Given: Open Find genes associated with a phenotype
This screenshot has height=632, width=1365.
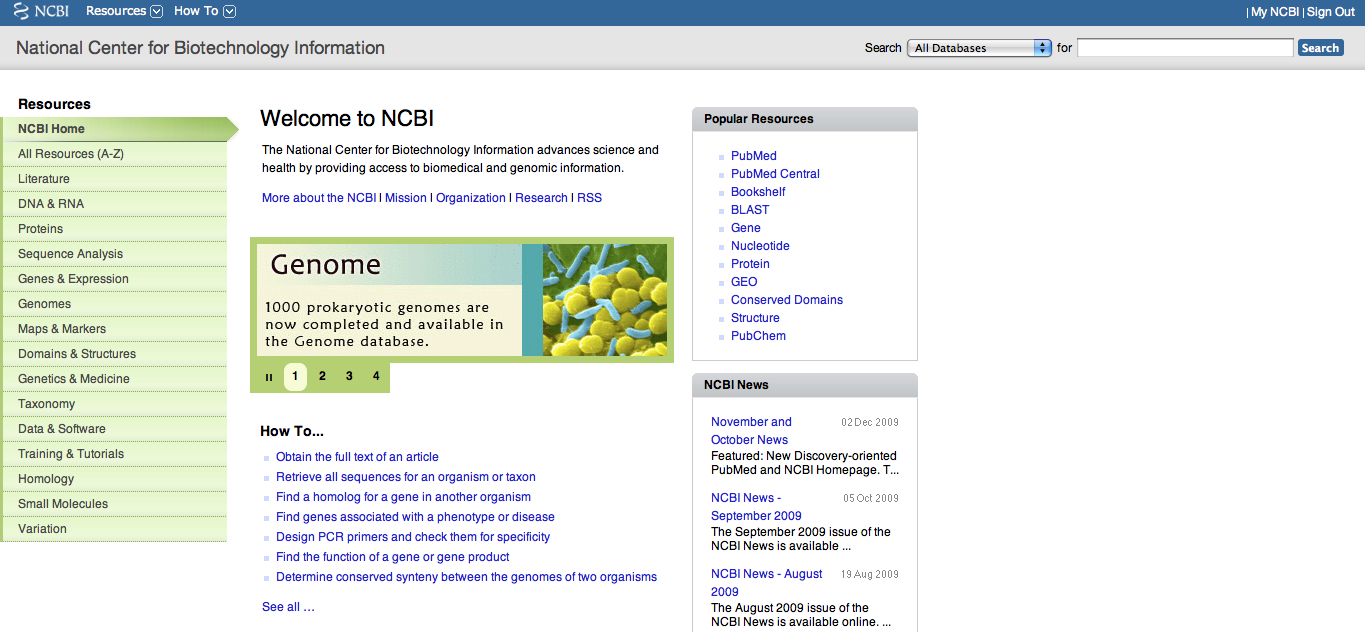Looking at the screenshot, I should click(x=415, y=517).
